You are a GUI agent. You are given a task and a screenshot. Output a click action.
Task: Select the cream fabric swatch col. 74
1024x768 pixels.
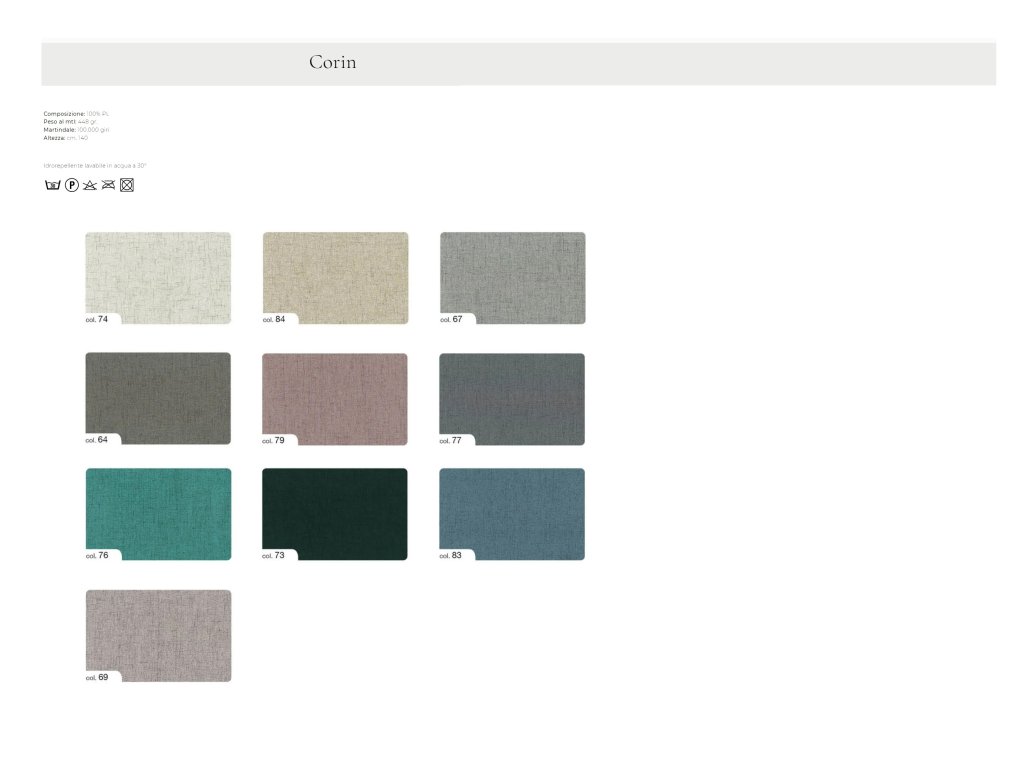click(158, 278)
